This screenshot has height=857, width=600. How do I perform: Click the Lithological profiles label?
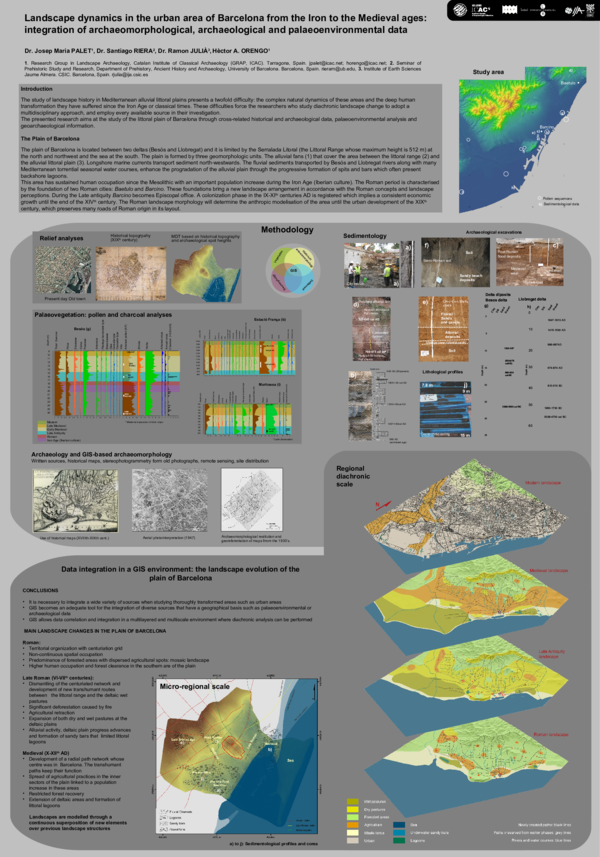pyautogui.click(x=443, y=372)
